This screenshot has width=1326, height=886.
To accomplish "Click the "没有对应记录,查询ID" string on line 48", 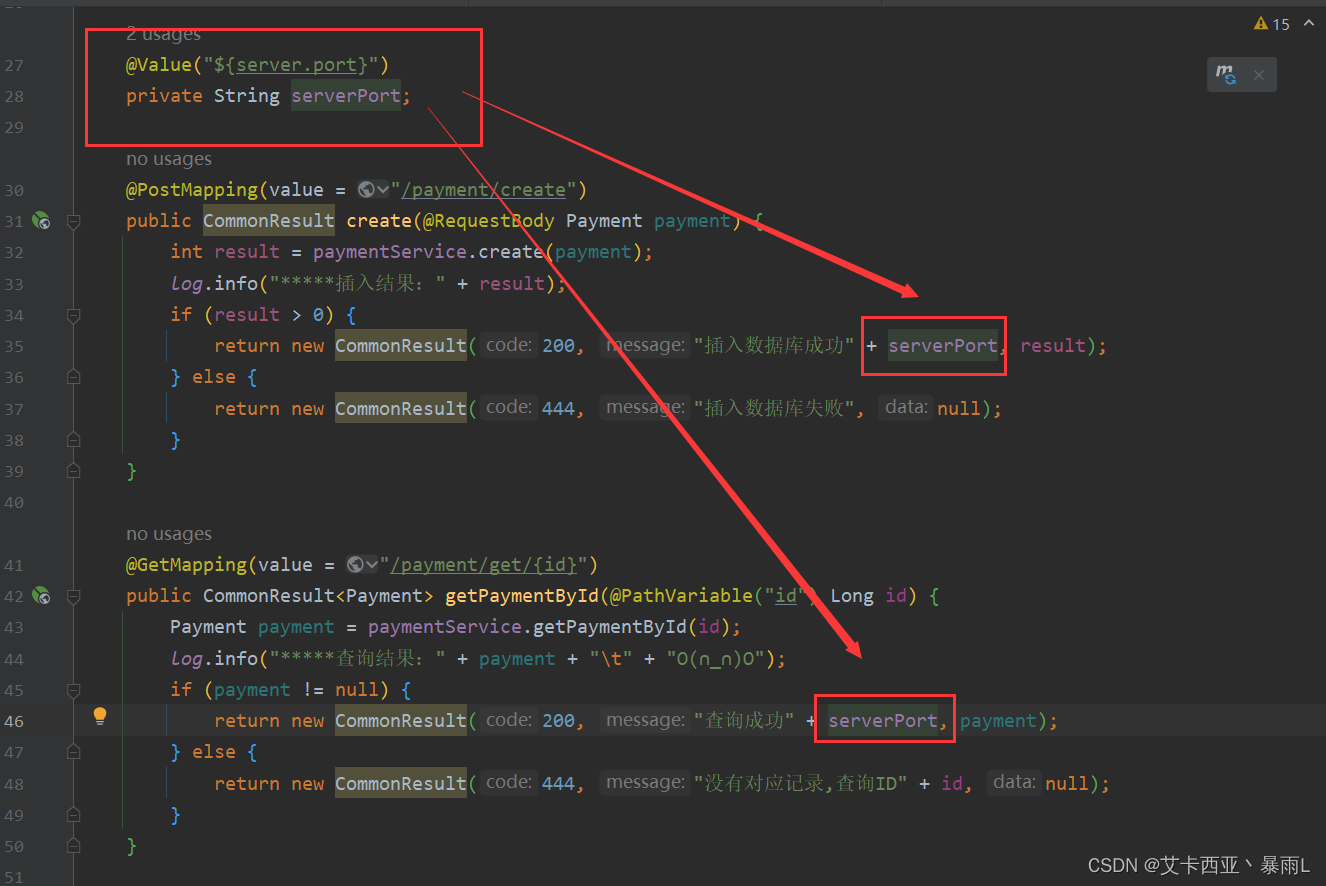I will tap(801, 783).
